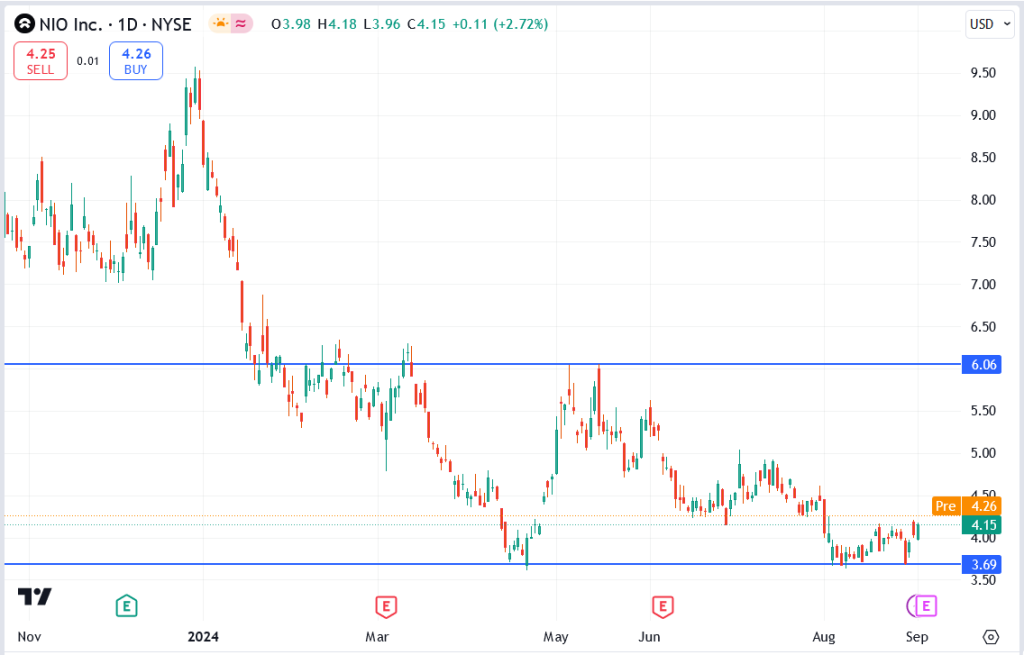Click the red earnings E marker near Jun

663,606
